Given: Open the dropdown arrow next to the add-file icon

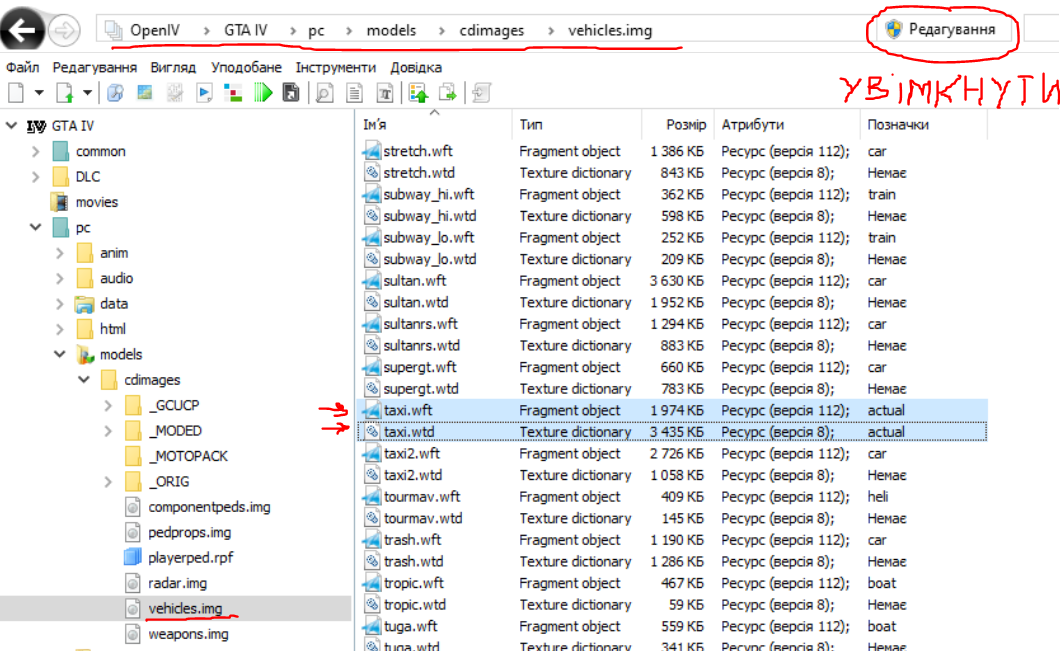Looking at the screenshot, I should [x=87, y=93].
